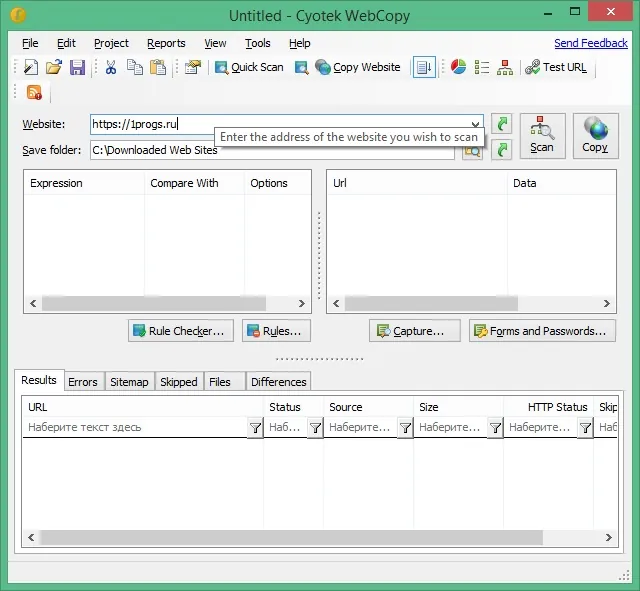The width and height of the screenshot is (640, 591).
Task: Click the Status column header in results
Action: pyautogui.click(x=293, y=407)
